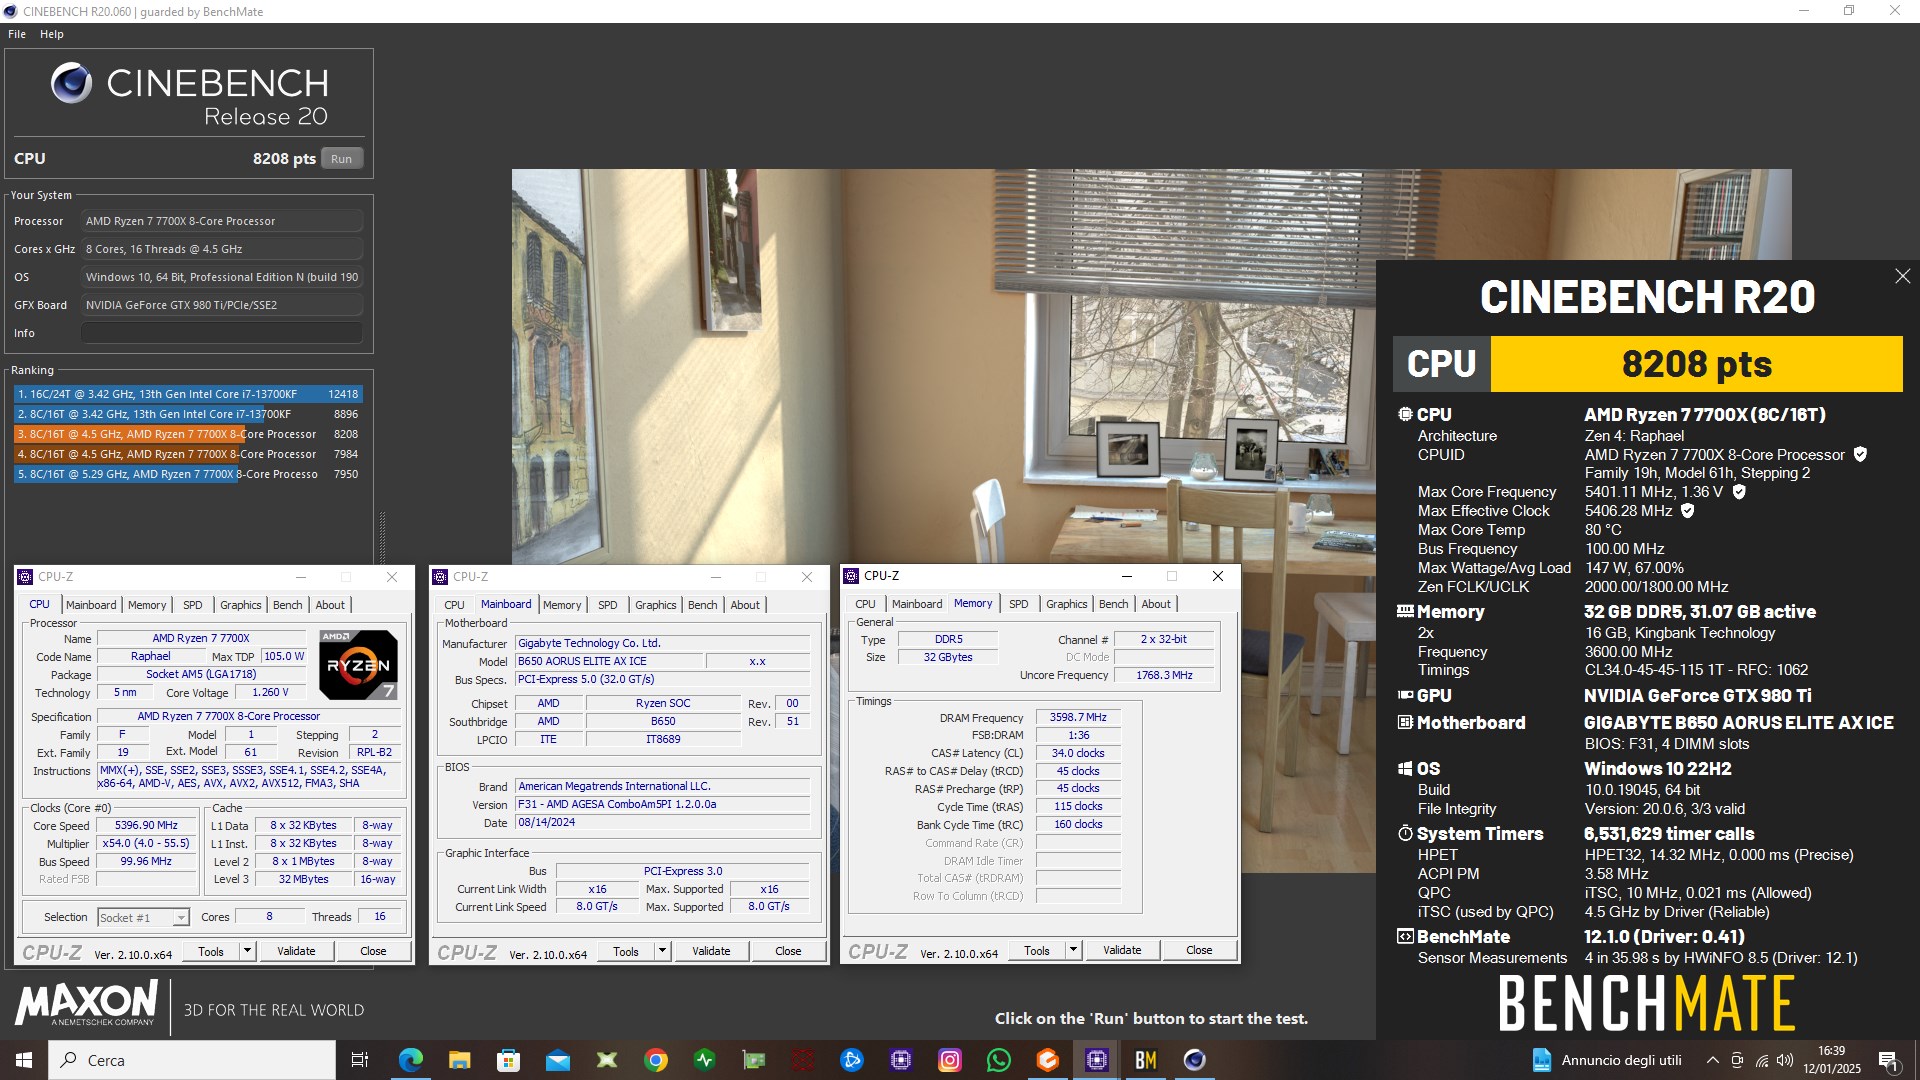The height and width of the screenshot is (1080, 1920).
Task: Open WhatsApp from the taskbar
Action: (999, 1060)
